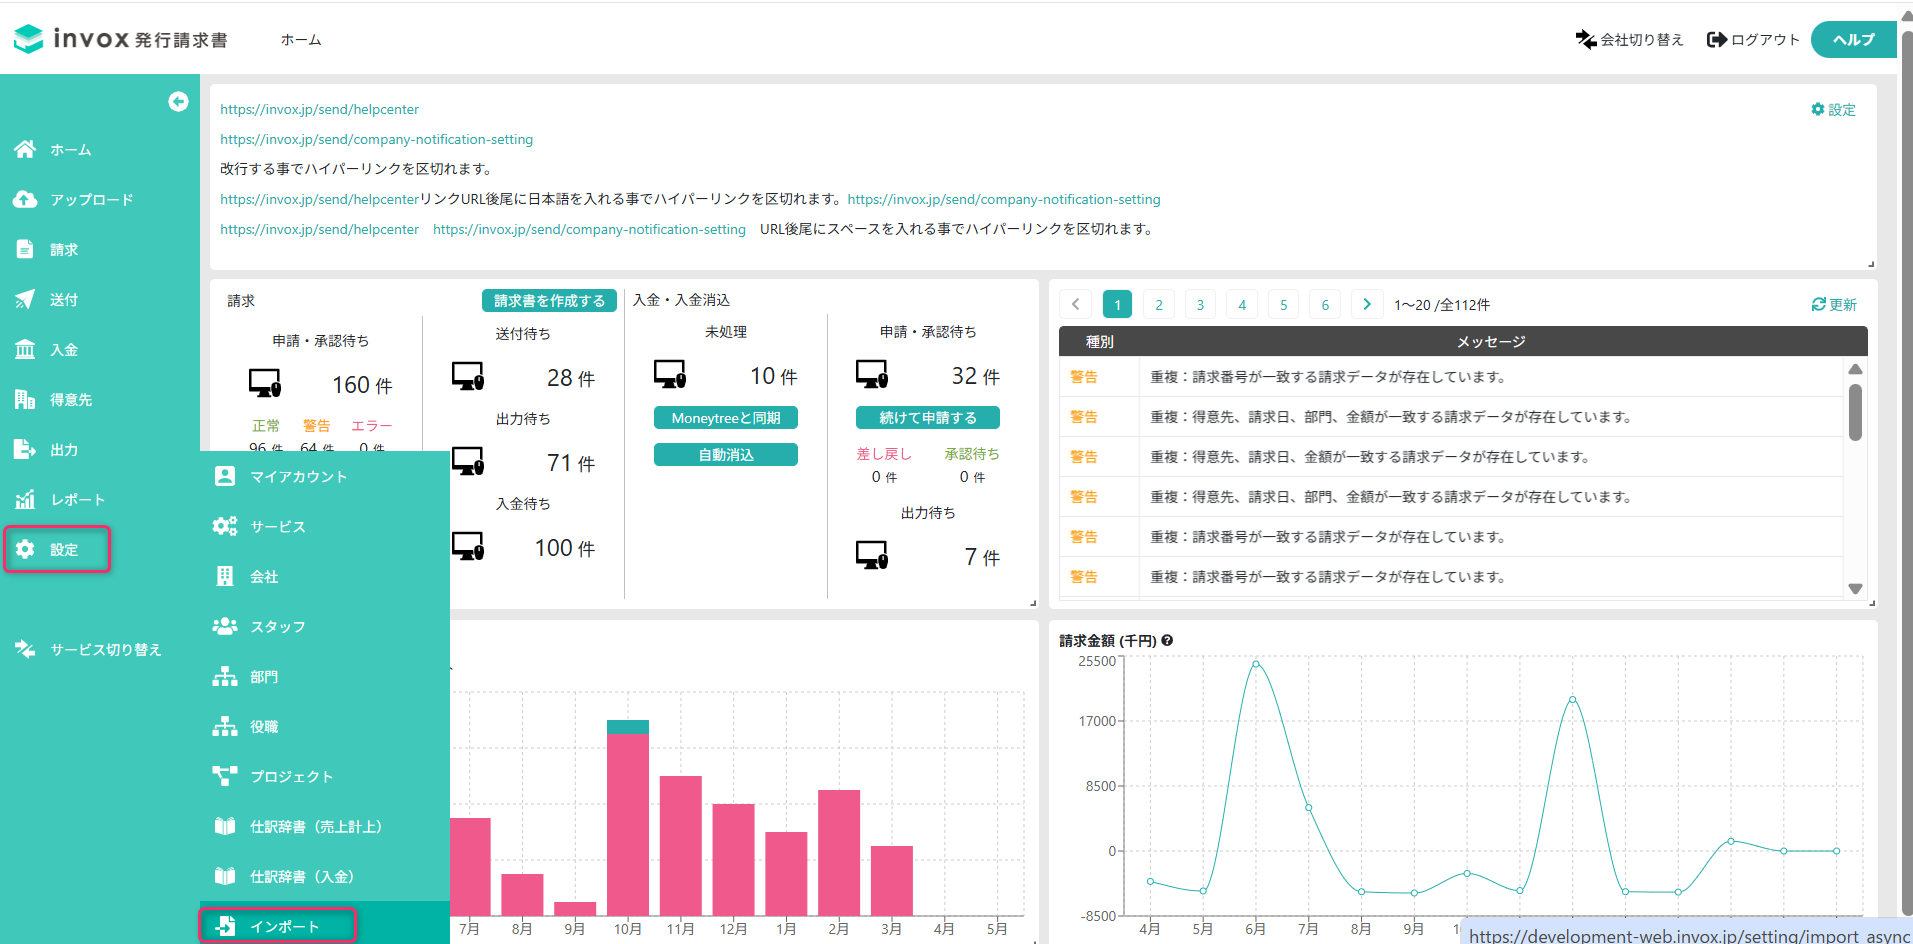Click the 請求書を作成する button

[549, 301]
